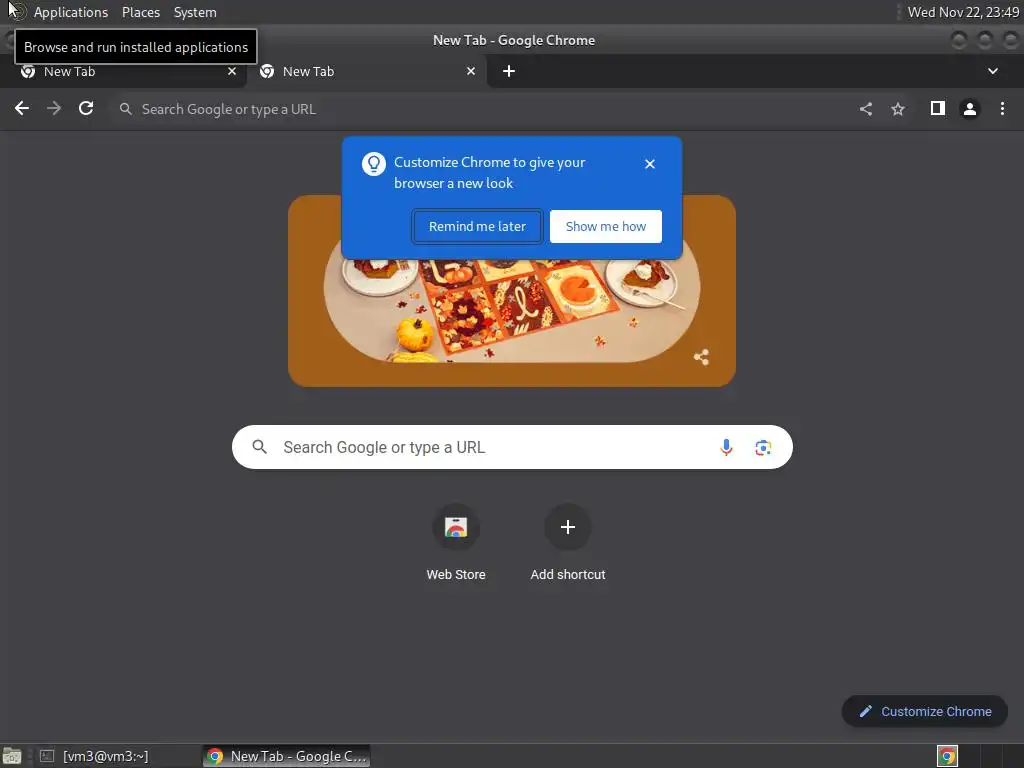Select the second New Tab
The height and width of the screenshot is (768, 1024).
coord(367,71)
